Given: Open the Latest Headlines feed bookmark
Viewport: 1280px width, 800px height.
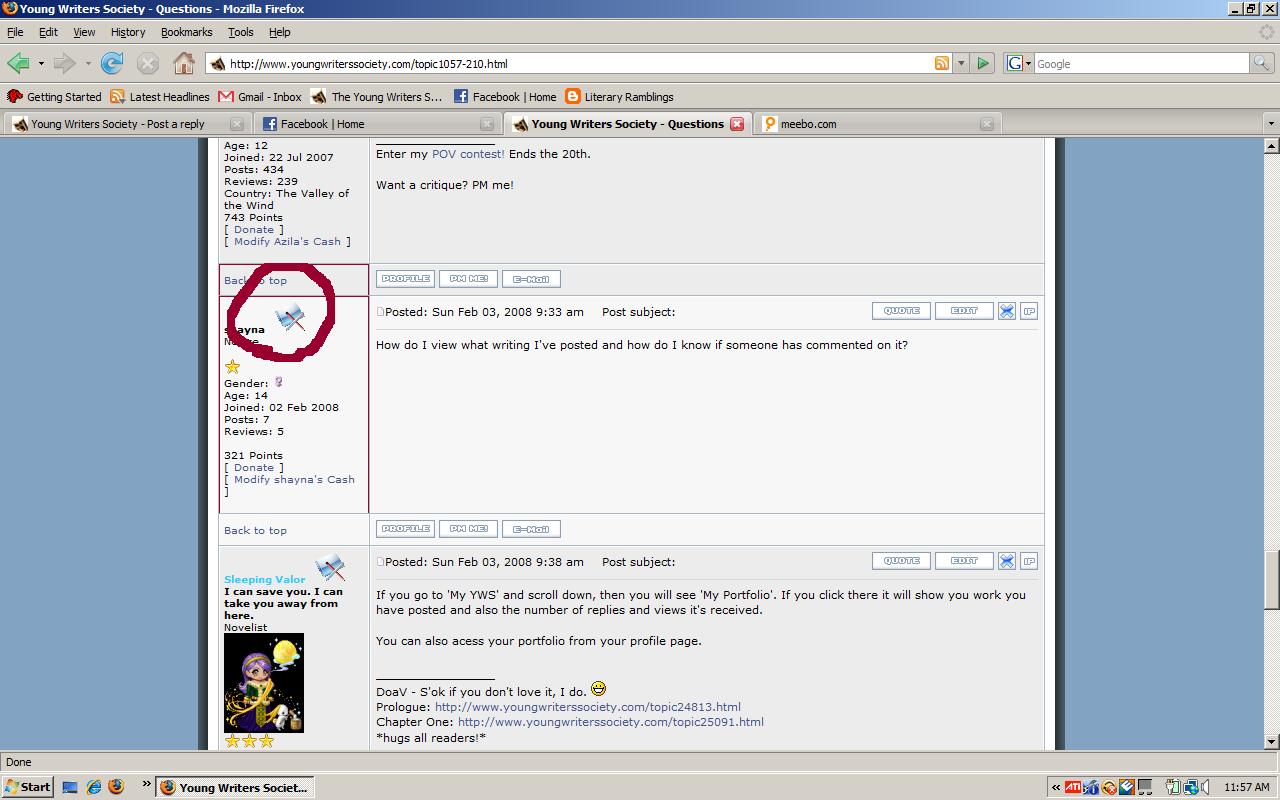Looking at the screenshot, I should point(160,97).
